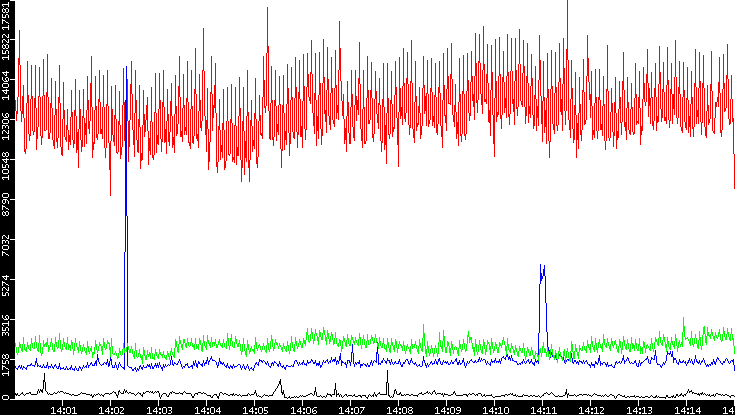Click the 14:01 time axis label

[62, 410]
